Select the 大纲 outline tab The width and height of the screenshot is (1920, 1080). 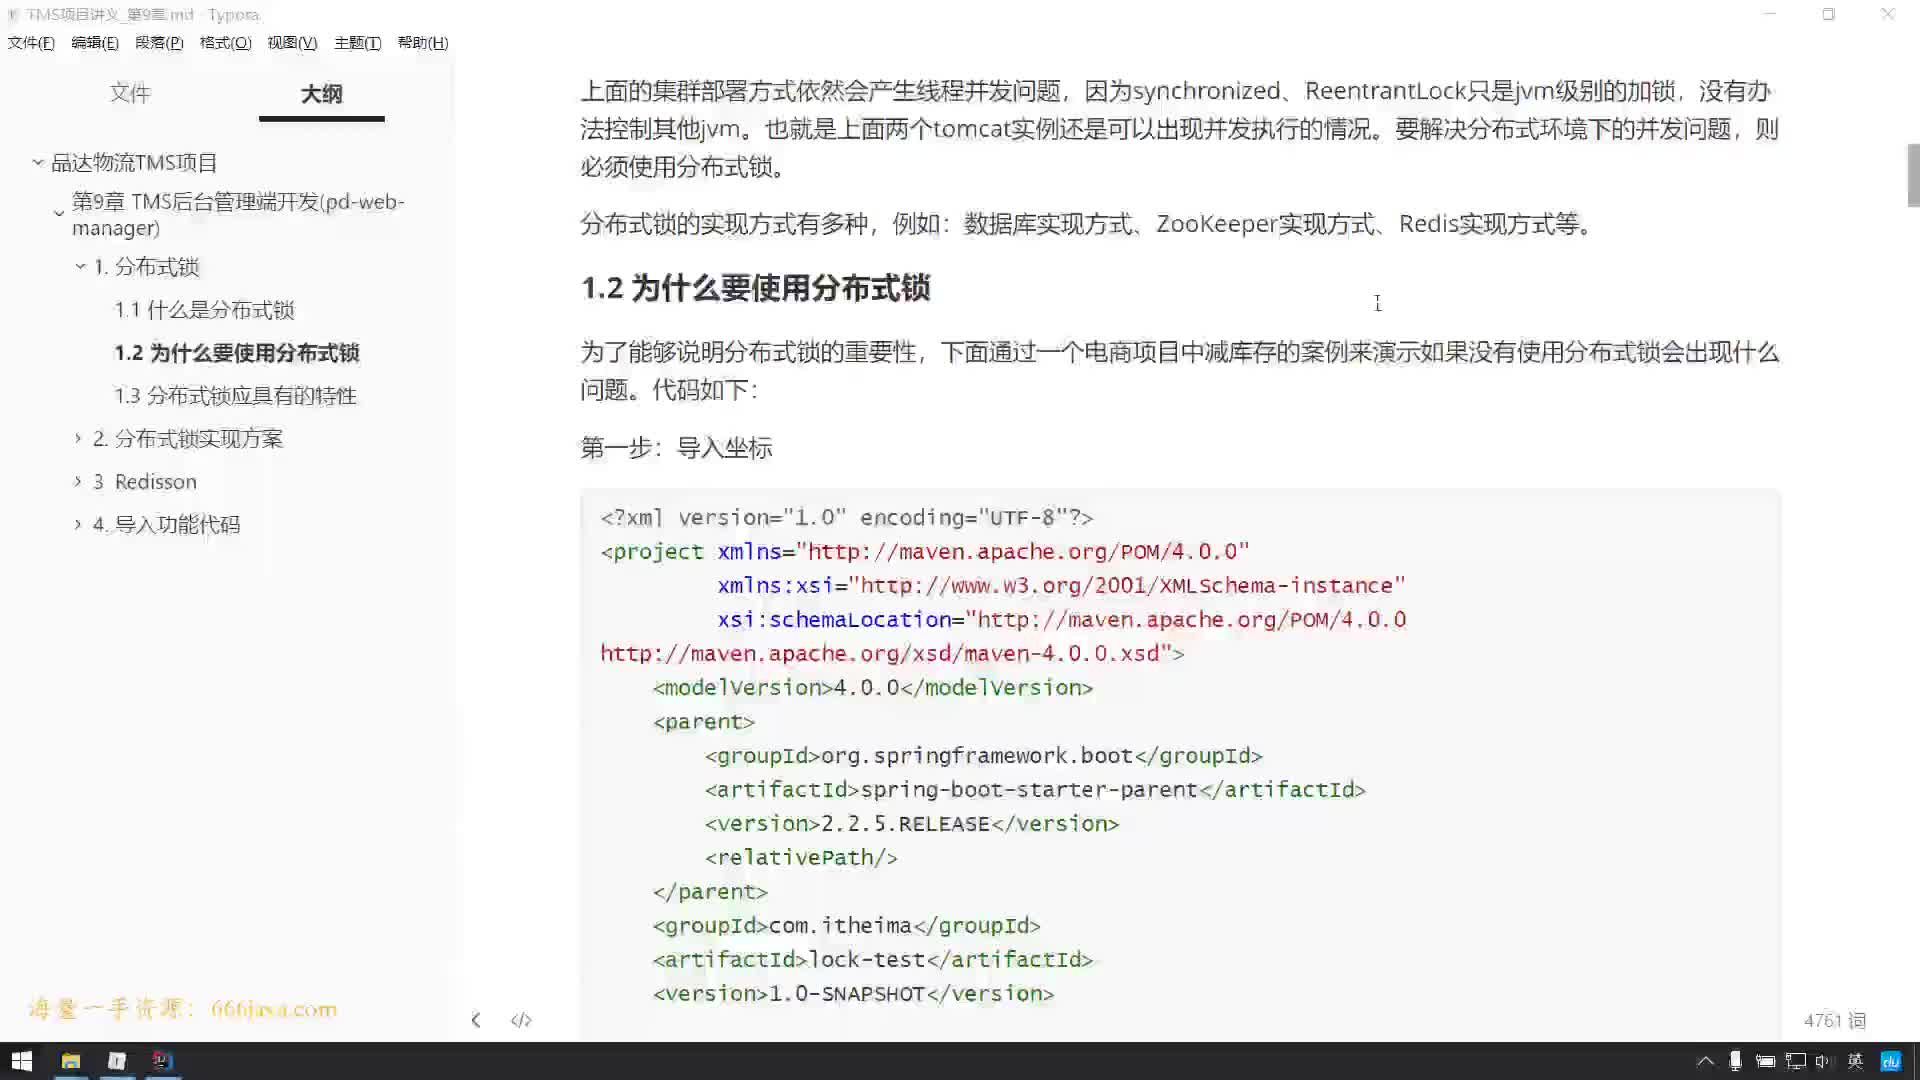tap(321, 94)
